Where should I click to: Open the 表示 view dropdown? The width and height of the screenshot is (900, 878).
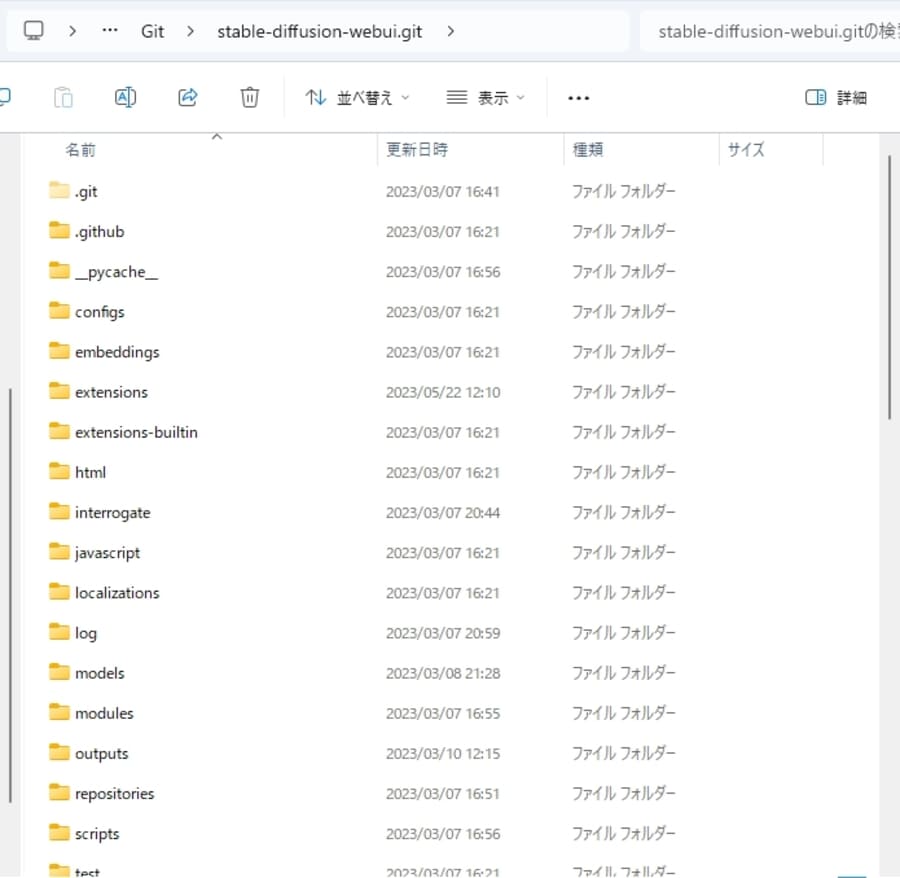(486, 98)
